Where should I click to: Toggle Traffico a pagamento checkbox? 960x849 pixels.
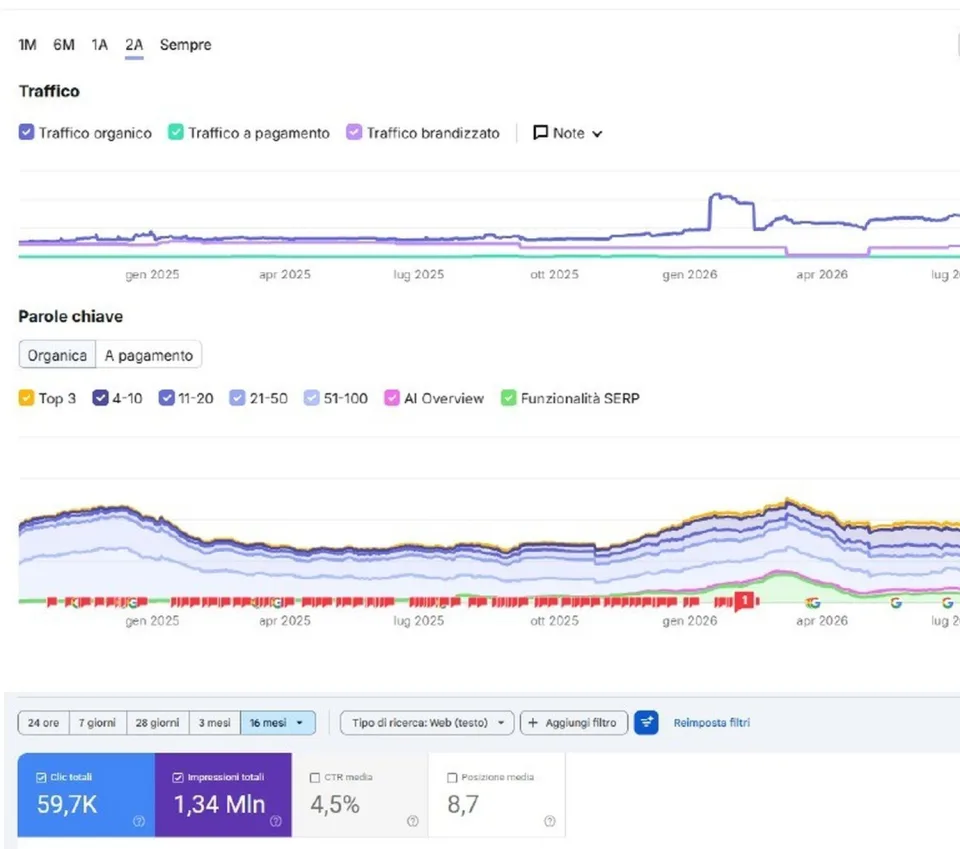point(176,132)
